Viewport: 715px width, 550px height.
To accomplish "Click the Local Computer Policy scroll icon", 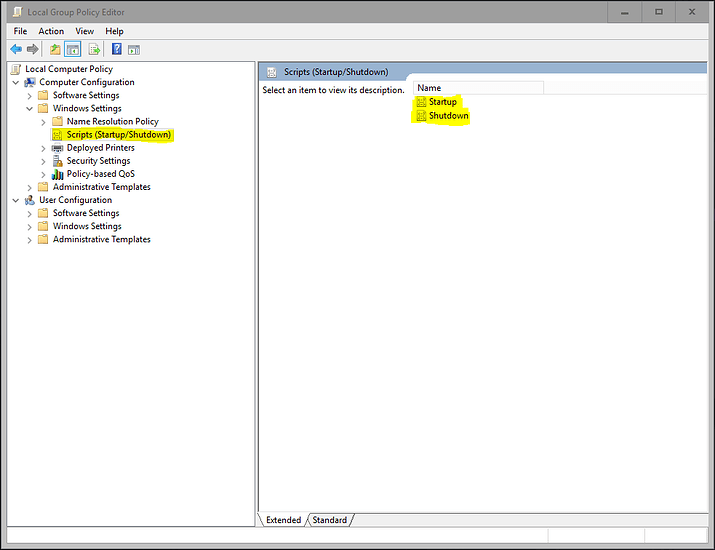I will coord(16,69).
